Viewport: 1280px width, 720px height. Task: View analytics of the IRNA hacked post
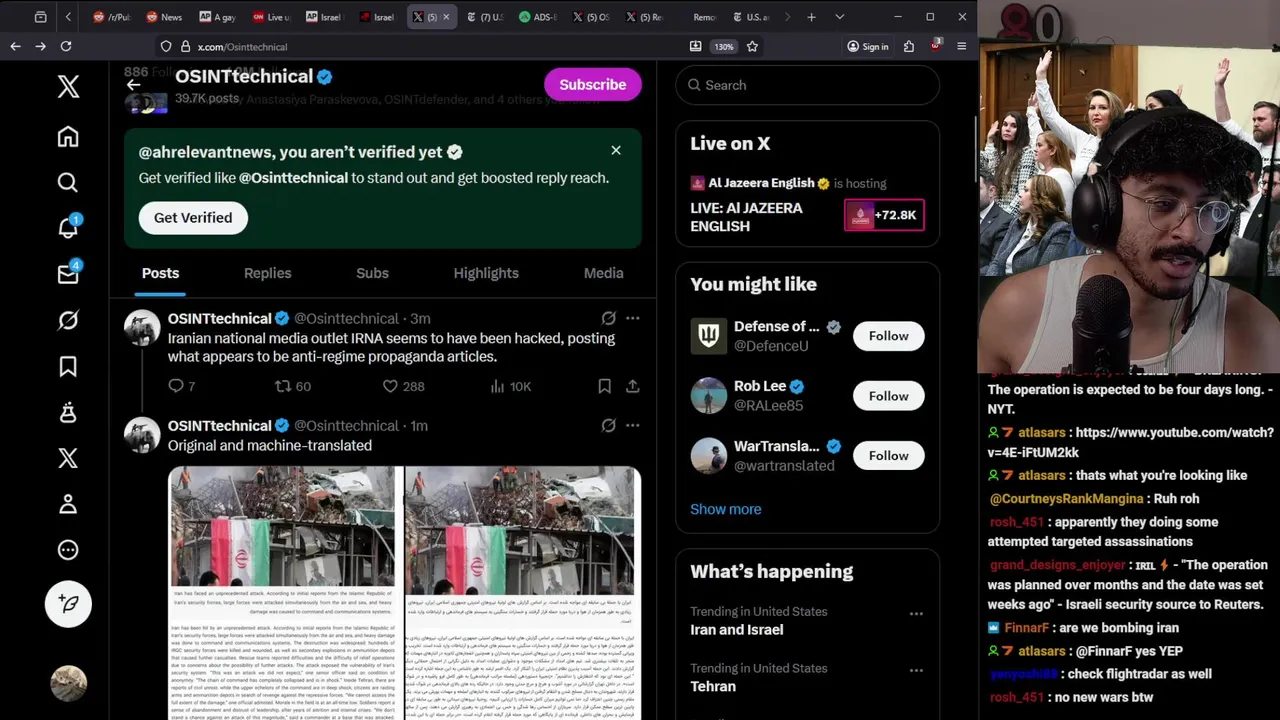point(510,386)
